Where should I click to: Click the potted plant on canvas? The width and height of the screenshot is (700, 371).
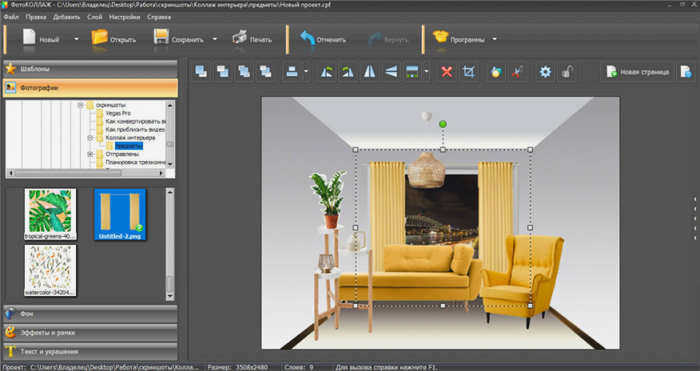click(x=329, y=199)
